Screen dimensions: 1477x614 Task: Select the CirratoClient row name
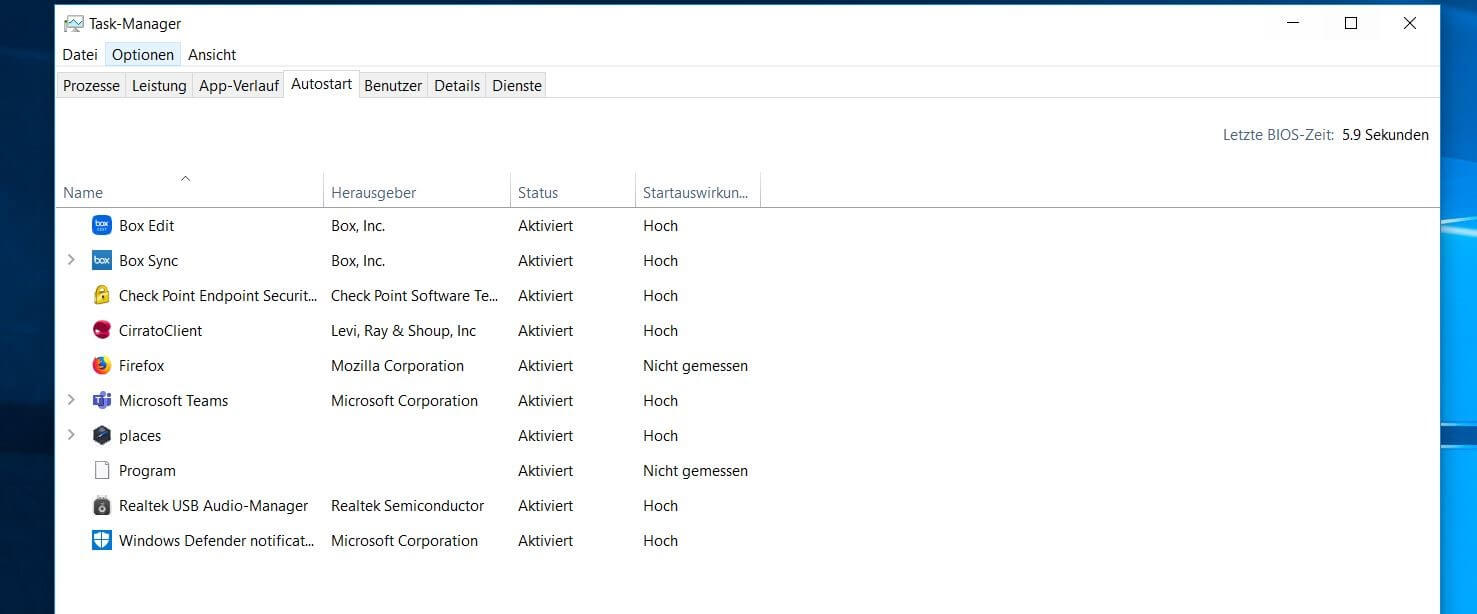160,330
